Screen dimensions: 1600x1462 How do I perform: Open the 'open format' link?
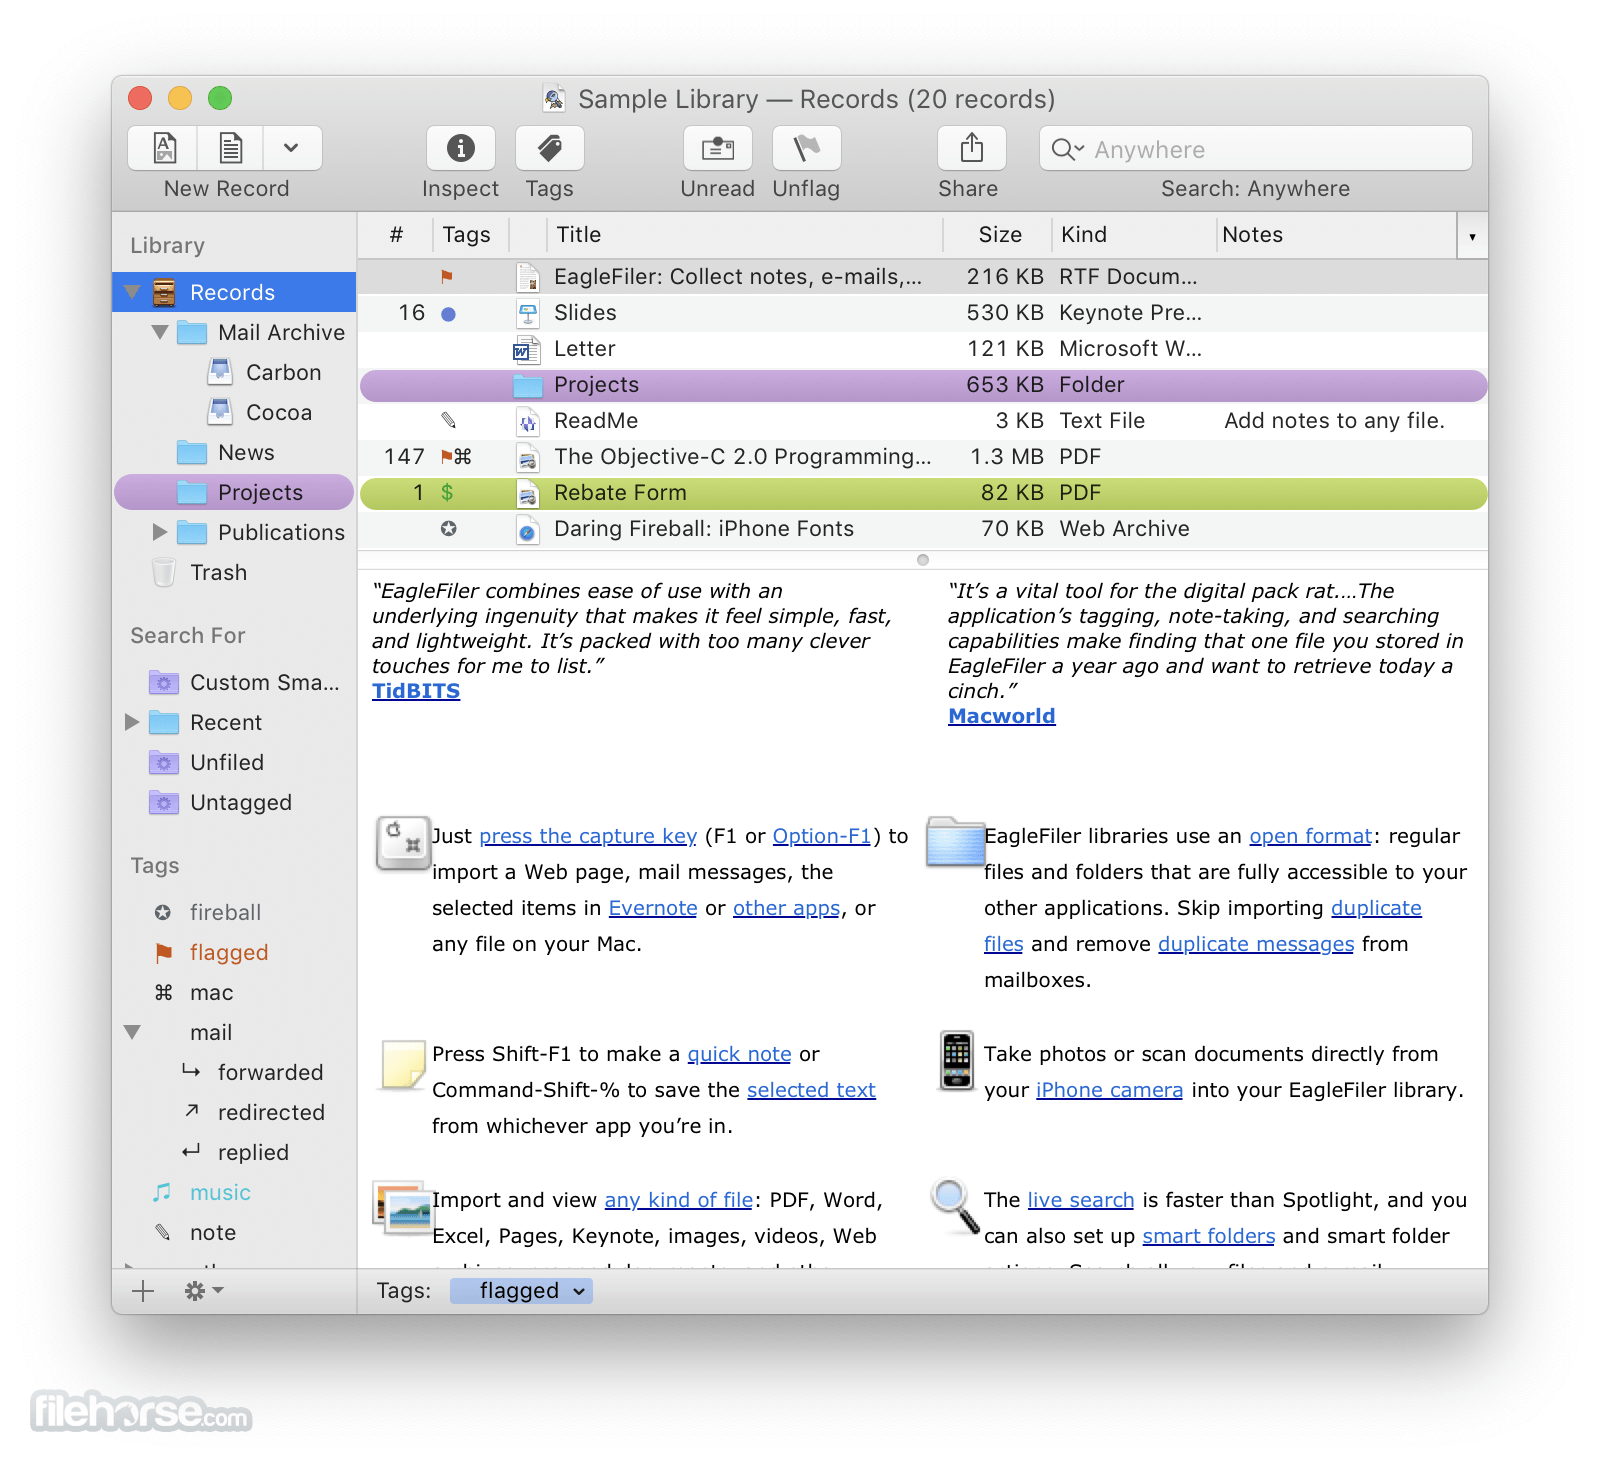coord(1310,836)
